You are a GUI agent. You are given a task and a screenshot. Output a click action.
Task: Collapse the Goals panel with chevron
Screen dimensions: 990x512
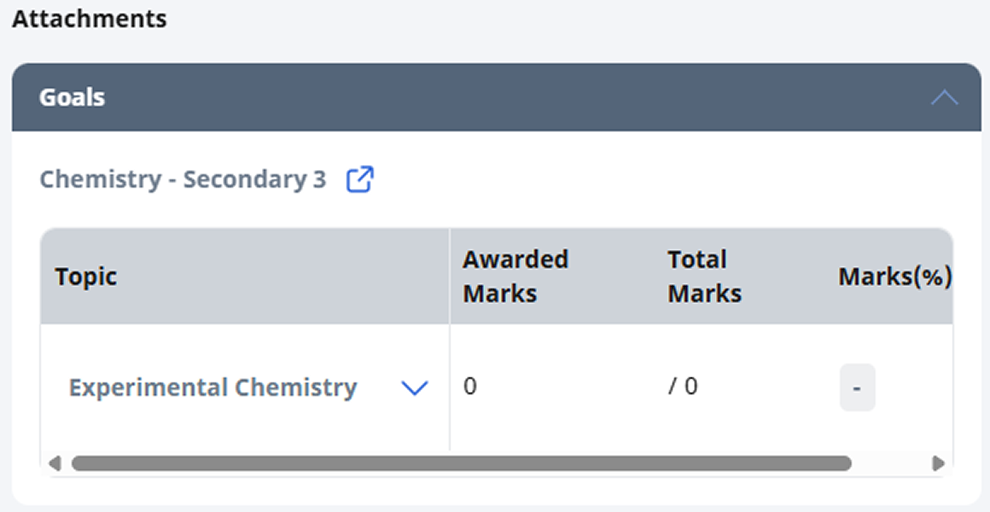coord(945,98)
